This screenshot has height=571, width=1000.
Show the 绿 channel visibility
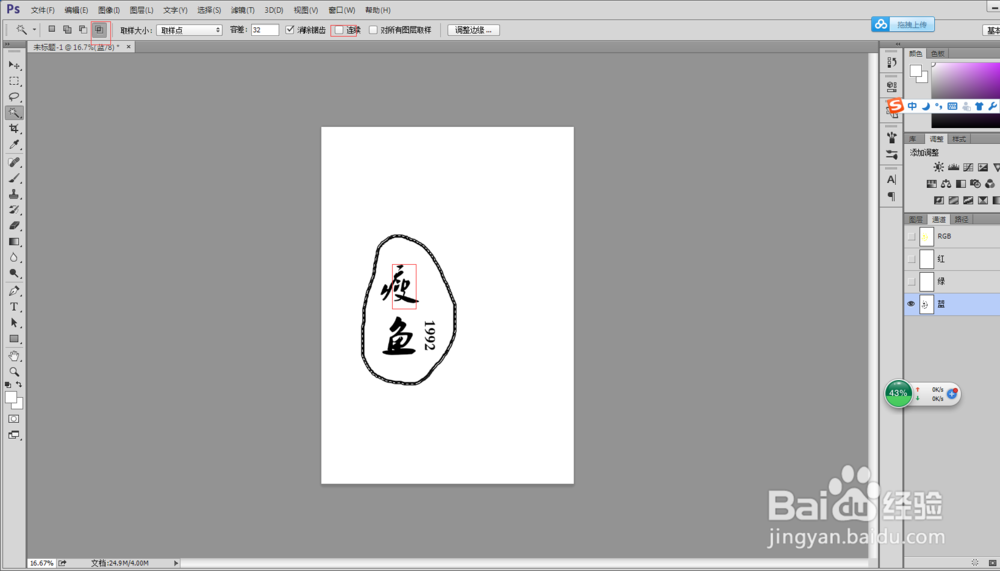(911, 281)
